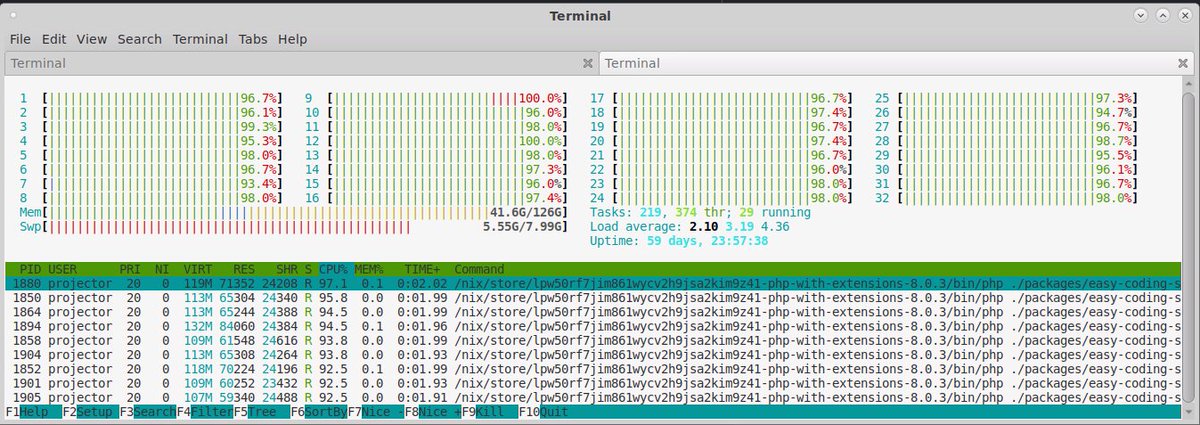Sort by the CPU% column header
The height and width of the screenshot is (425, 1200).
point(335,270)
